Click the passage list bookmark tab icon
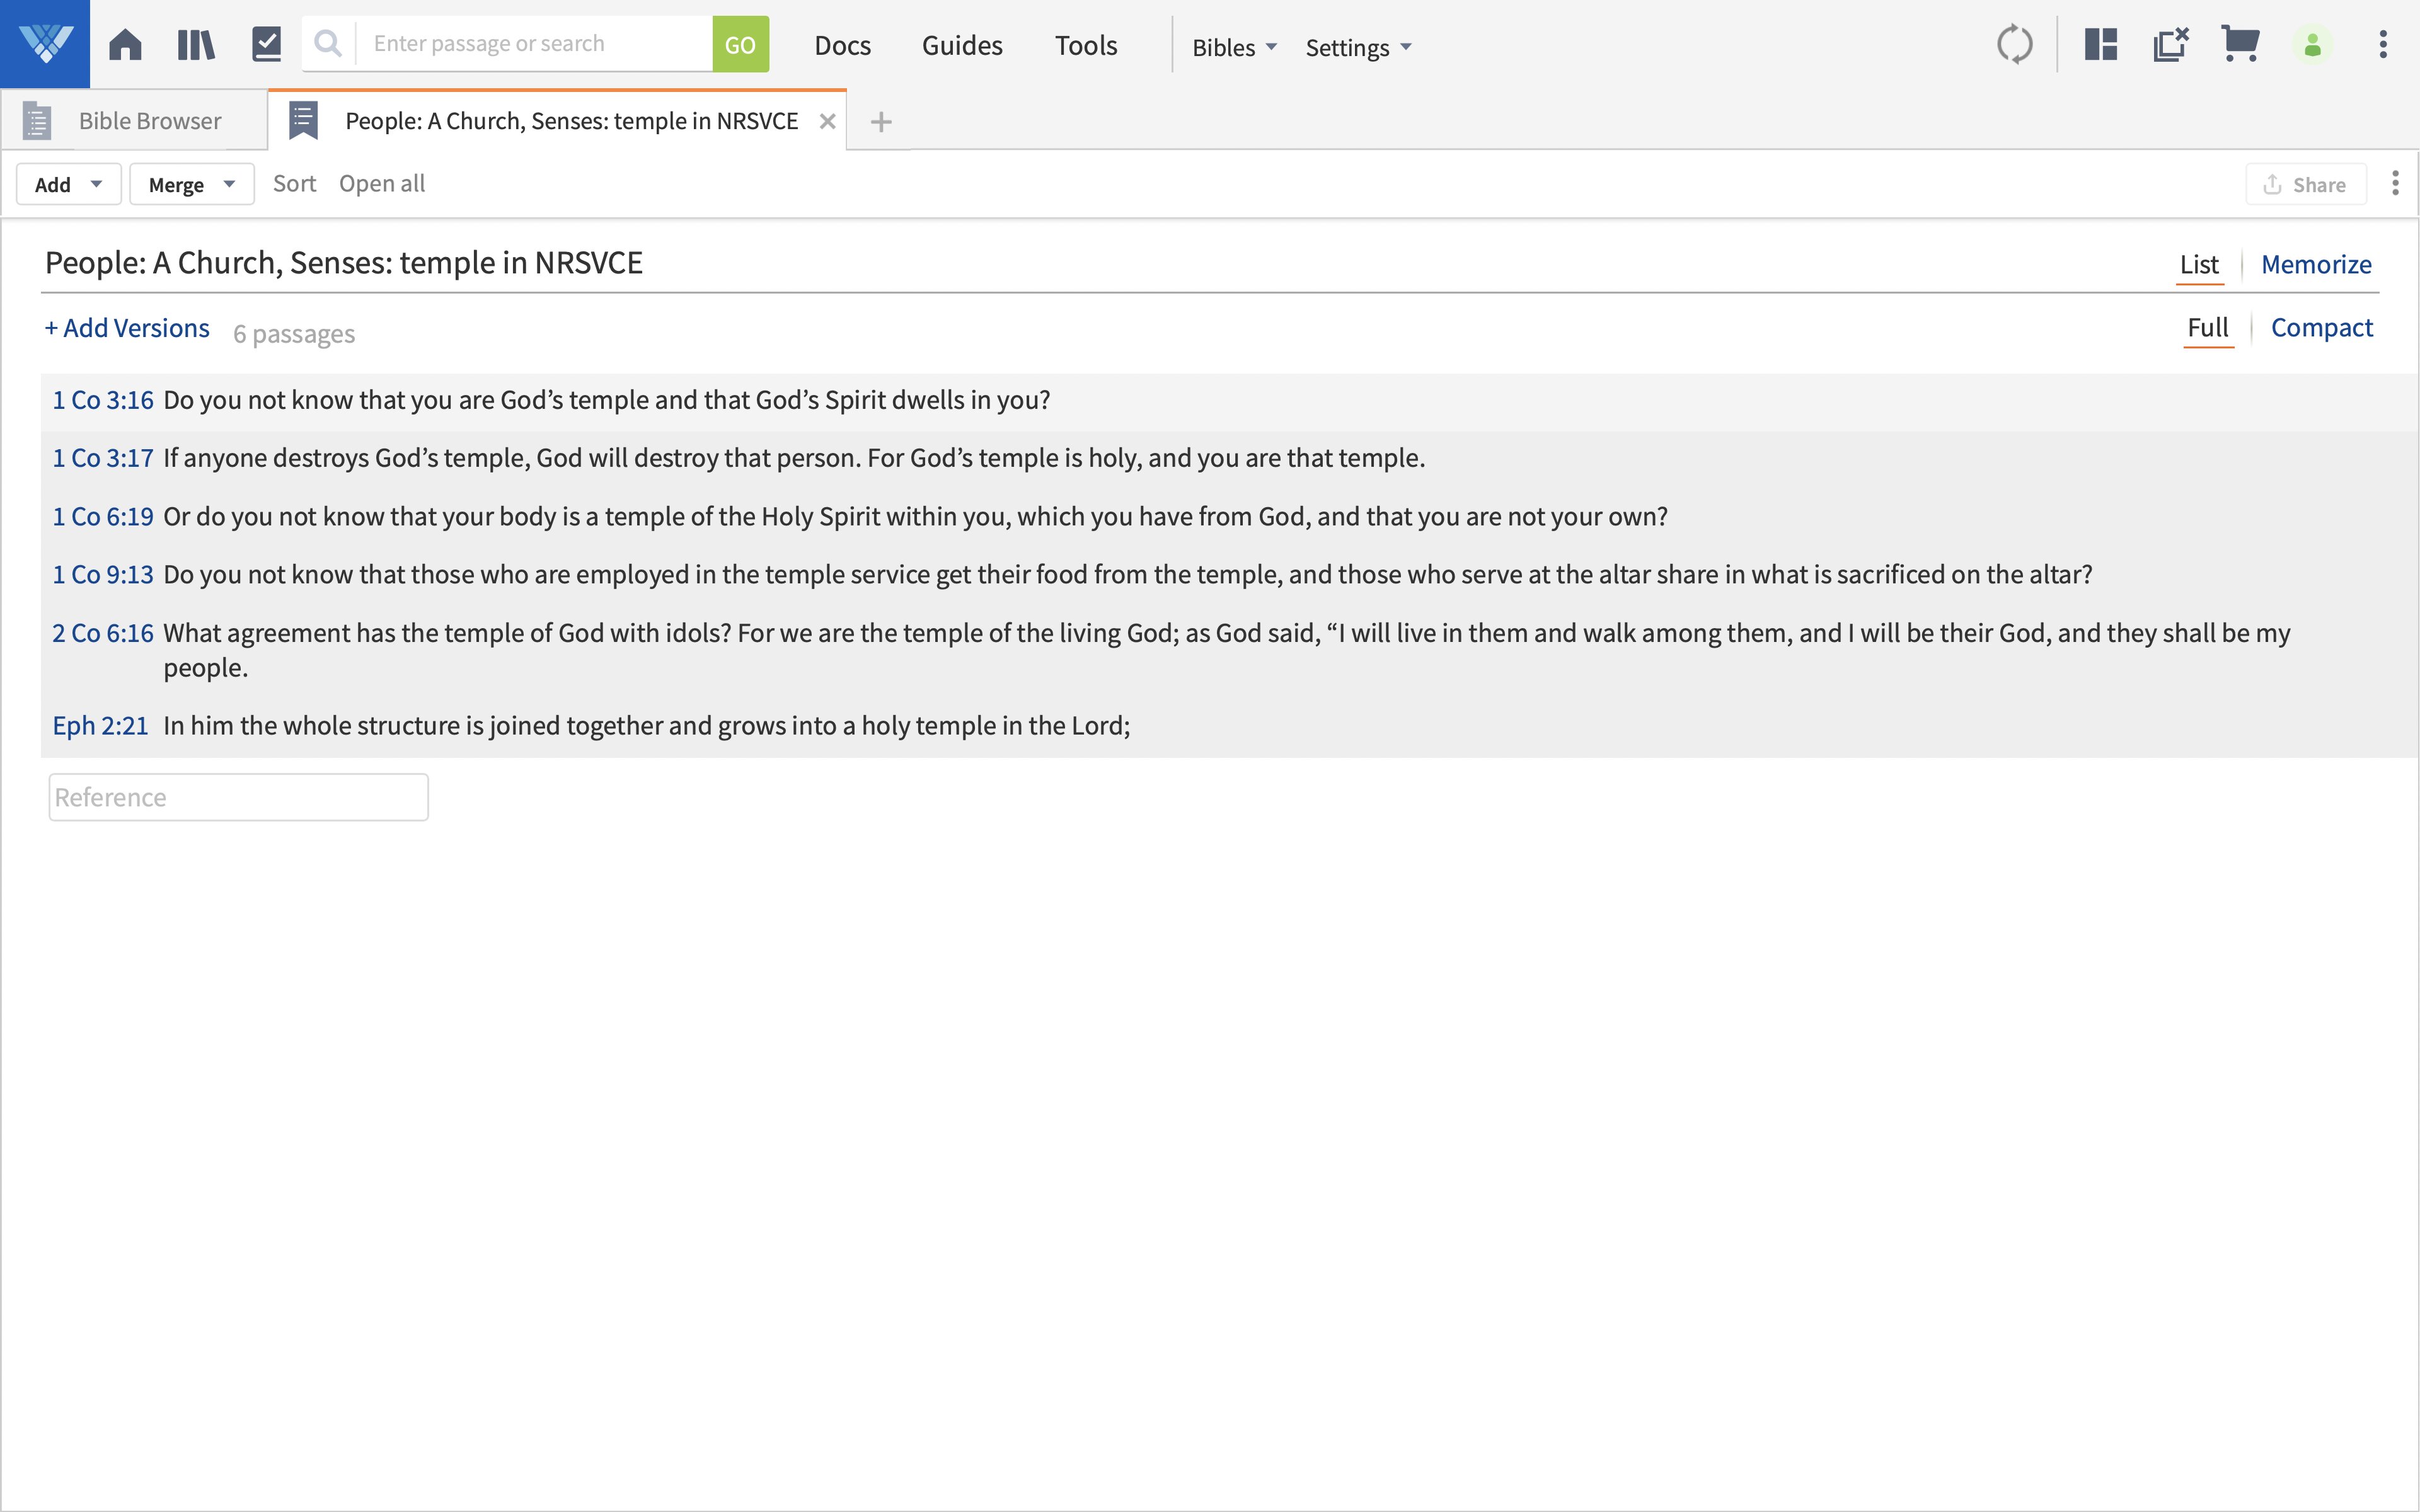2420x1512 pixels. coord(303,121)
